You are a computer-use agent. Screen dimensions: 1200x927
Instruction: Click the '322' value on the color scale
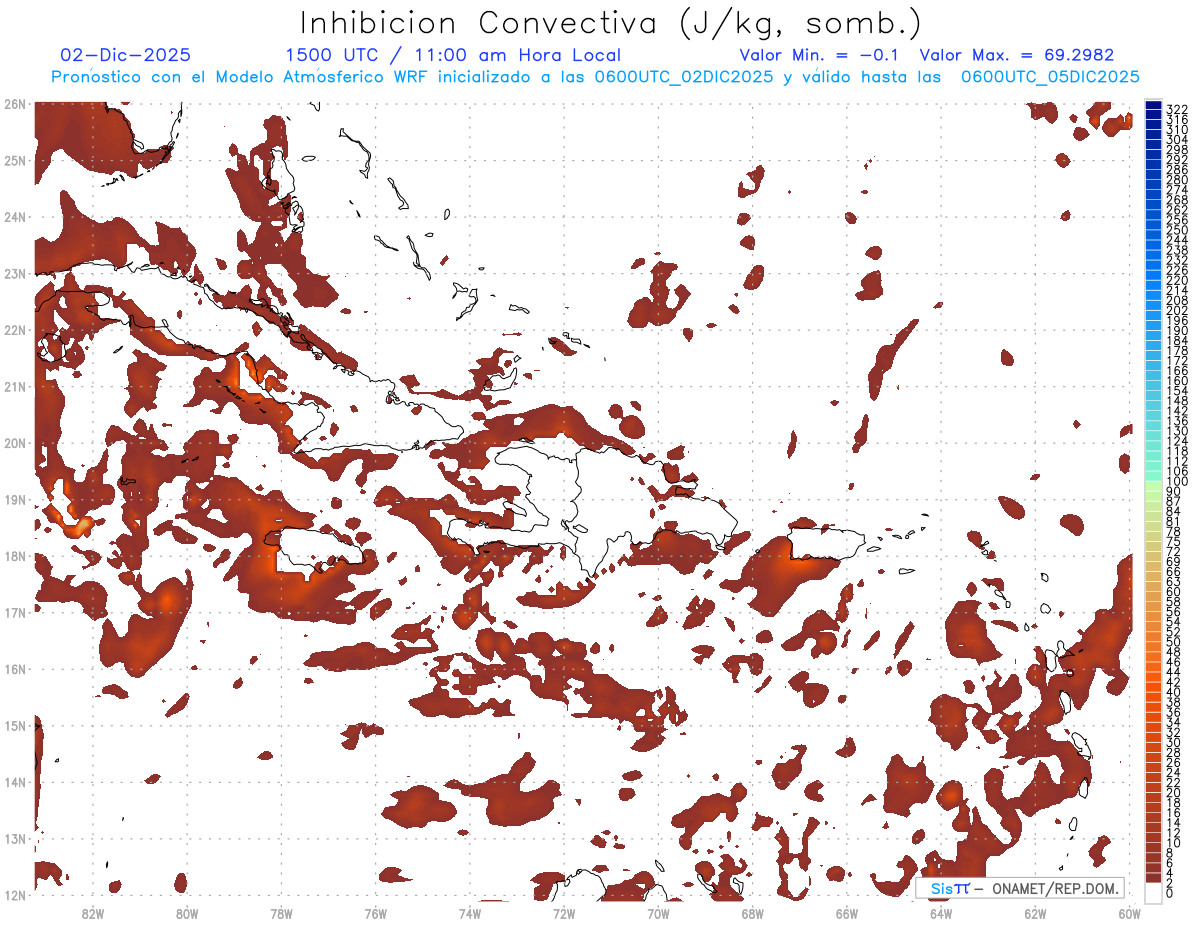[x=1177, y=109]
